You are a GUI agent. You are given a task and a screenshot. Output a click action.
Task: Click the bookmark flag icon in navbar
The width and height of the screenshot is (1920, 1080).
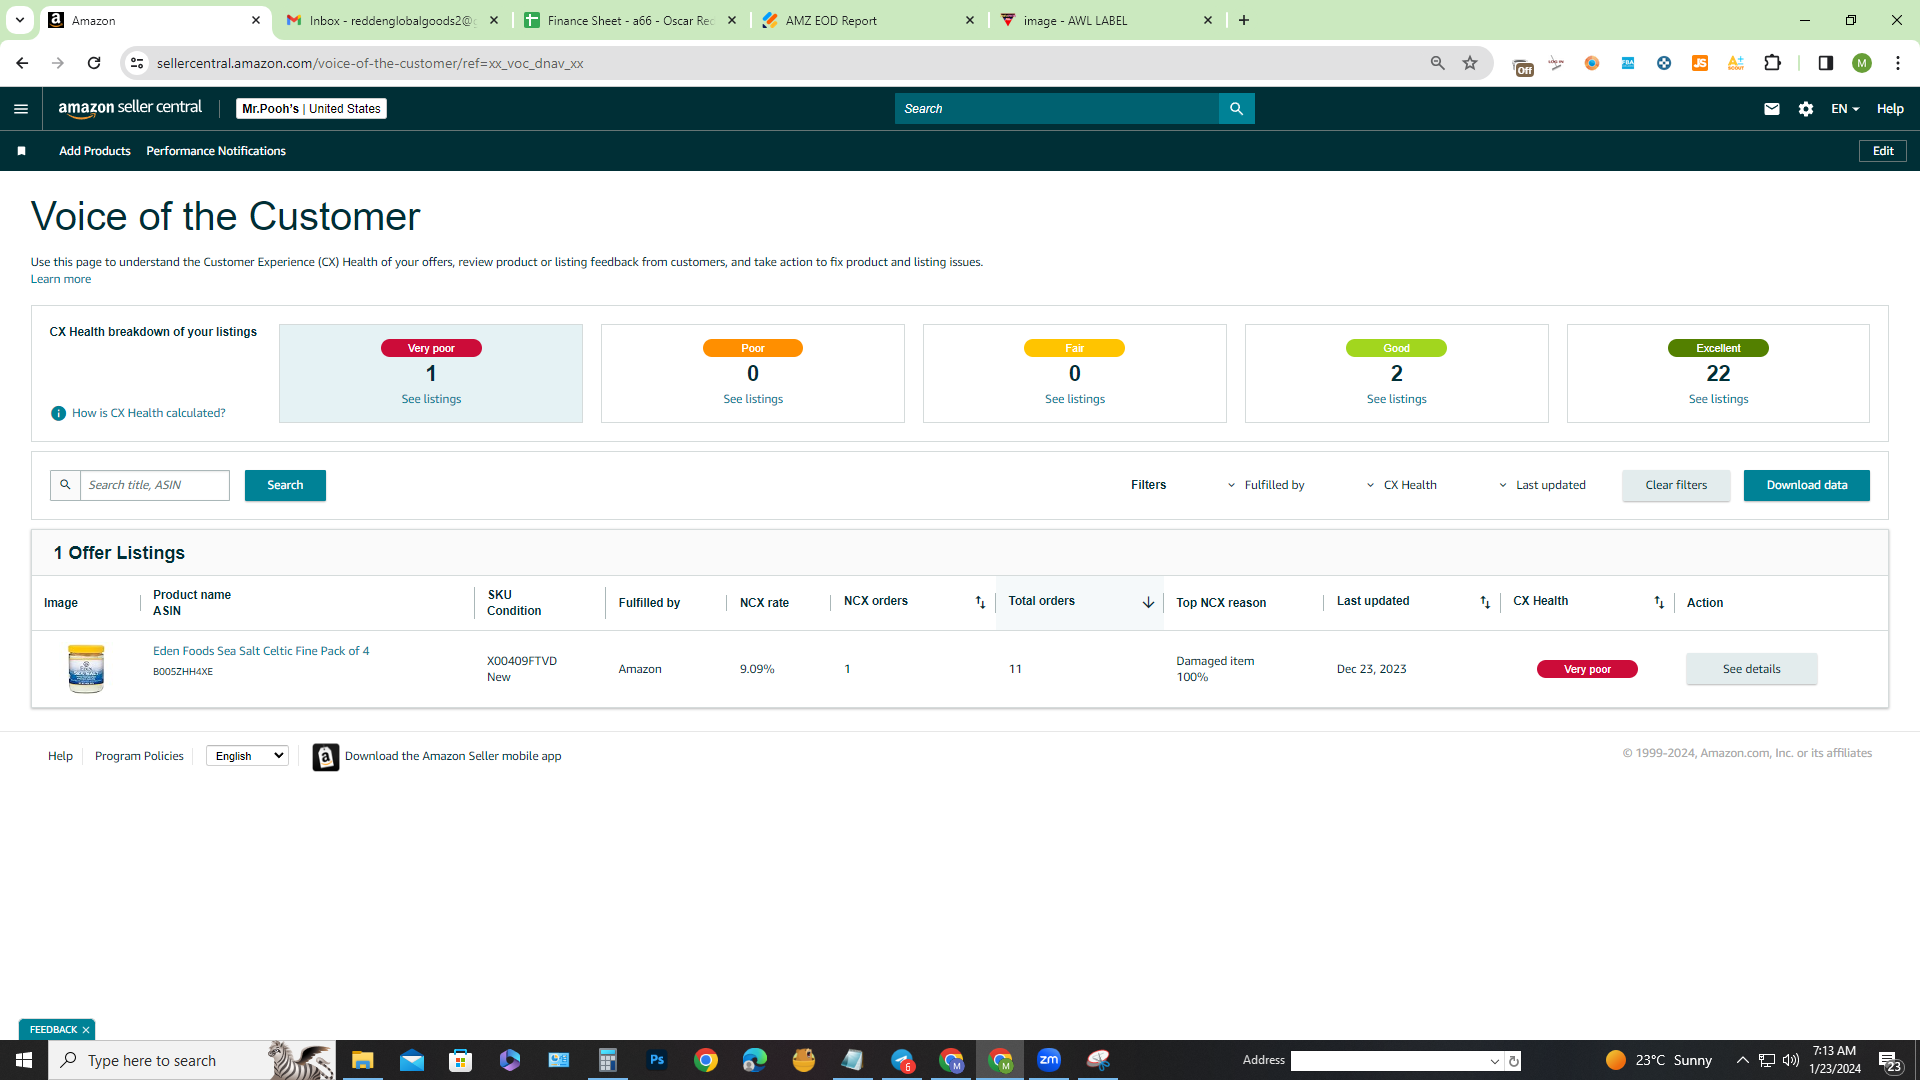coord(21,151)
